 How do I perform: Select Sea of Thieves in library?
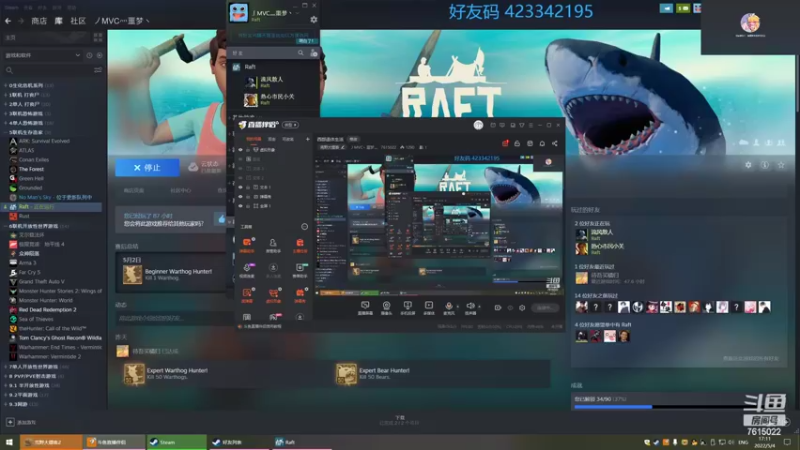[36, 319]
